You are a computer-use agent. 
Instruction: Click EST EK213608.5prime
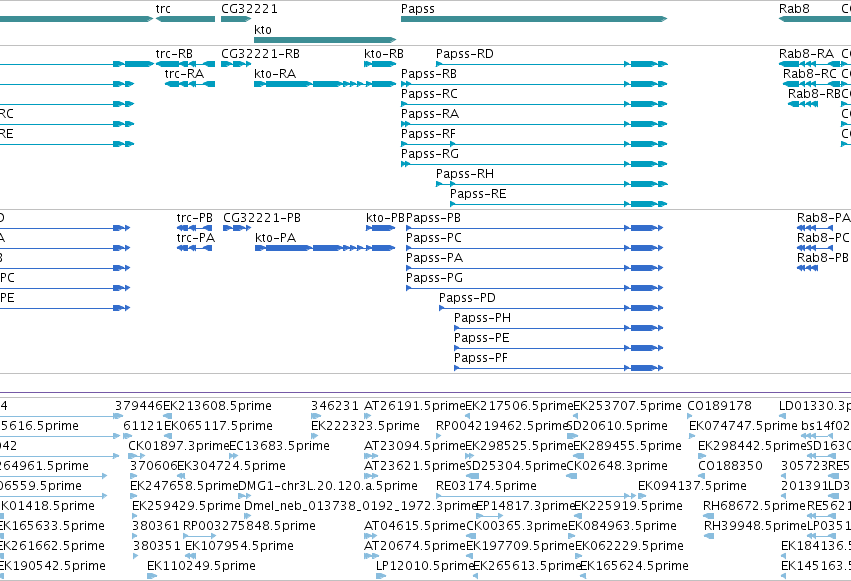tap(167, 416)
